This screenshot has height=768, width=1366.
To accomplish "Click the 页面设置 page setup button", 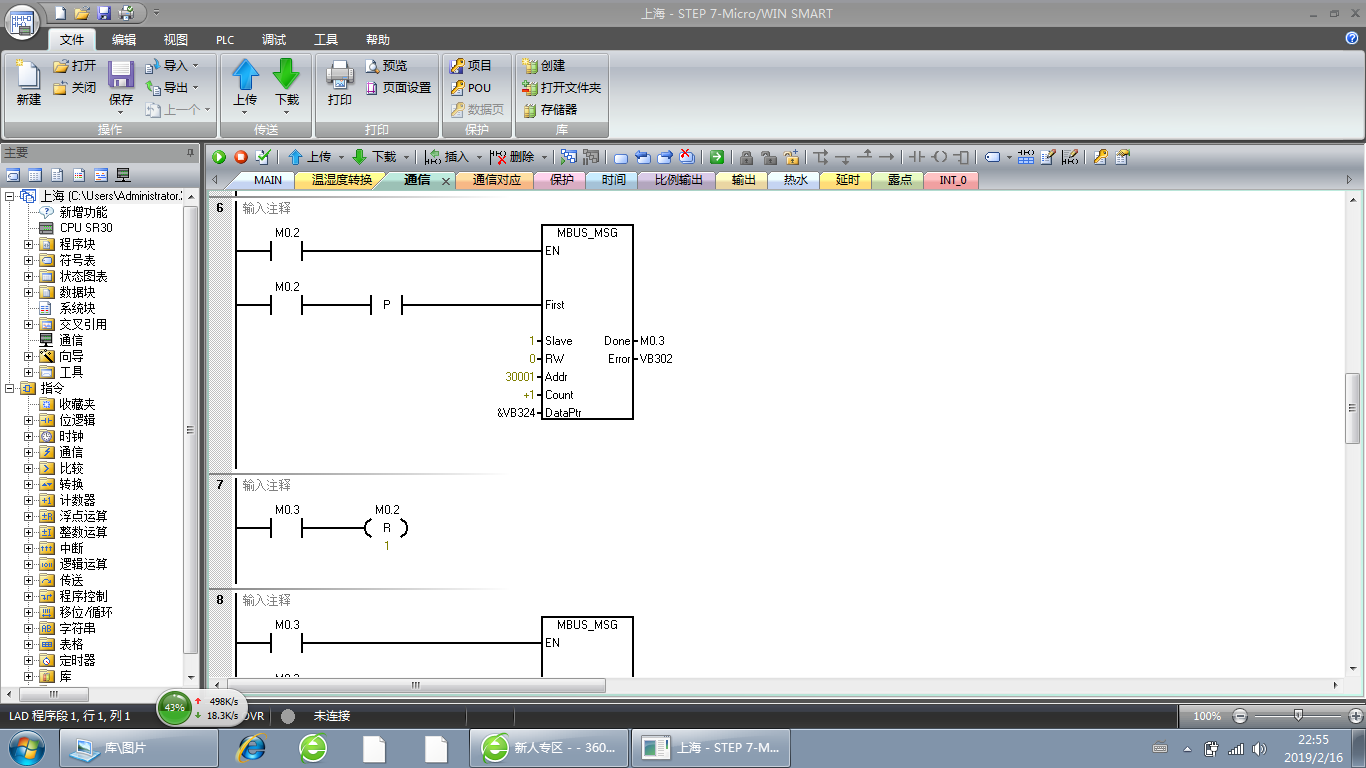I will [398, 88].
